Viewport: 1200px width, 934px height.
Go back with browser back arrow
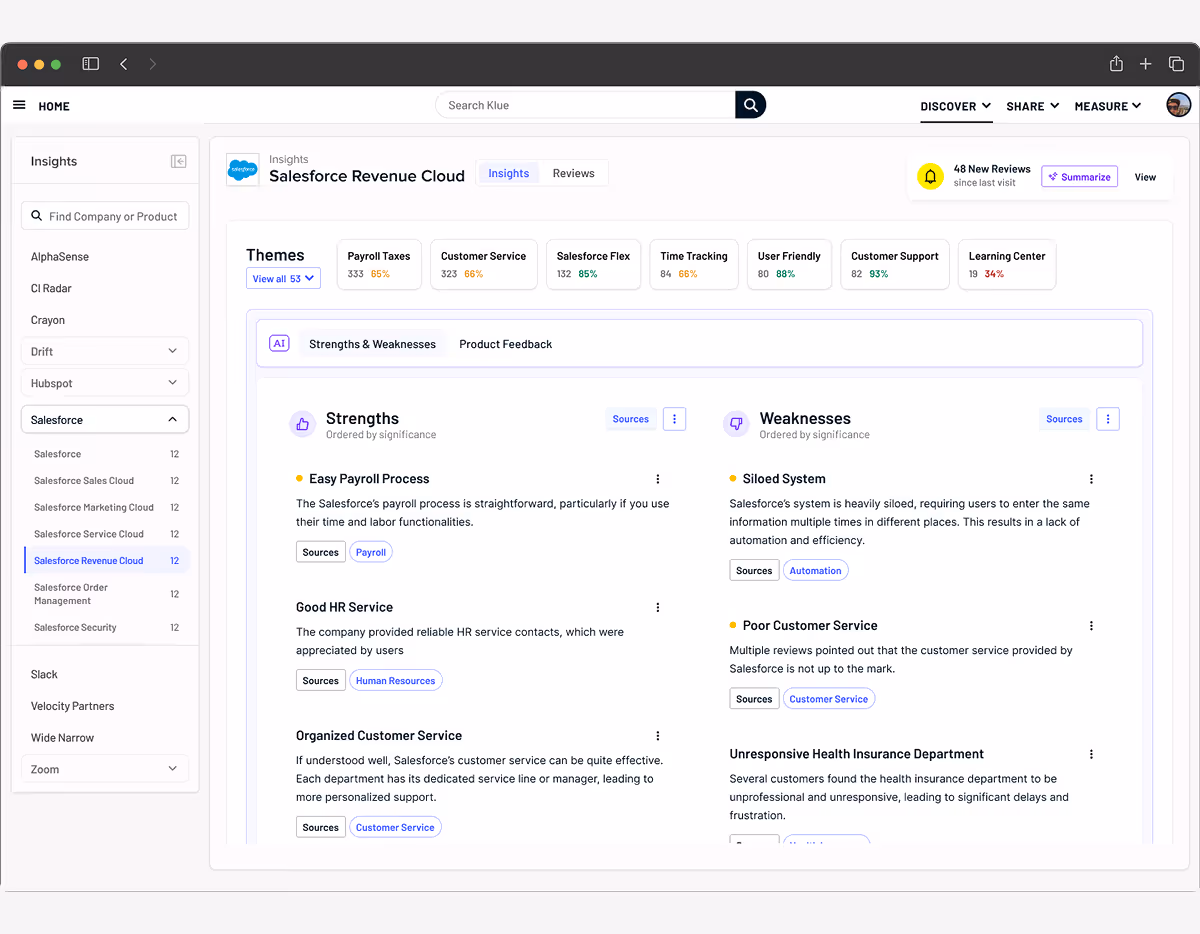pyautogui.click(x=123, y=64)
